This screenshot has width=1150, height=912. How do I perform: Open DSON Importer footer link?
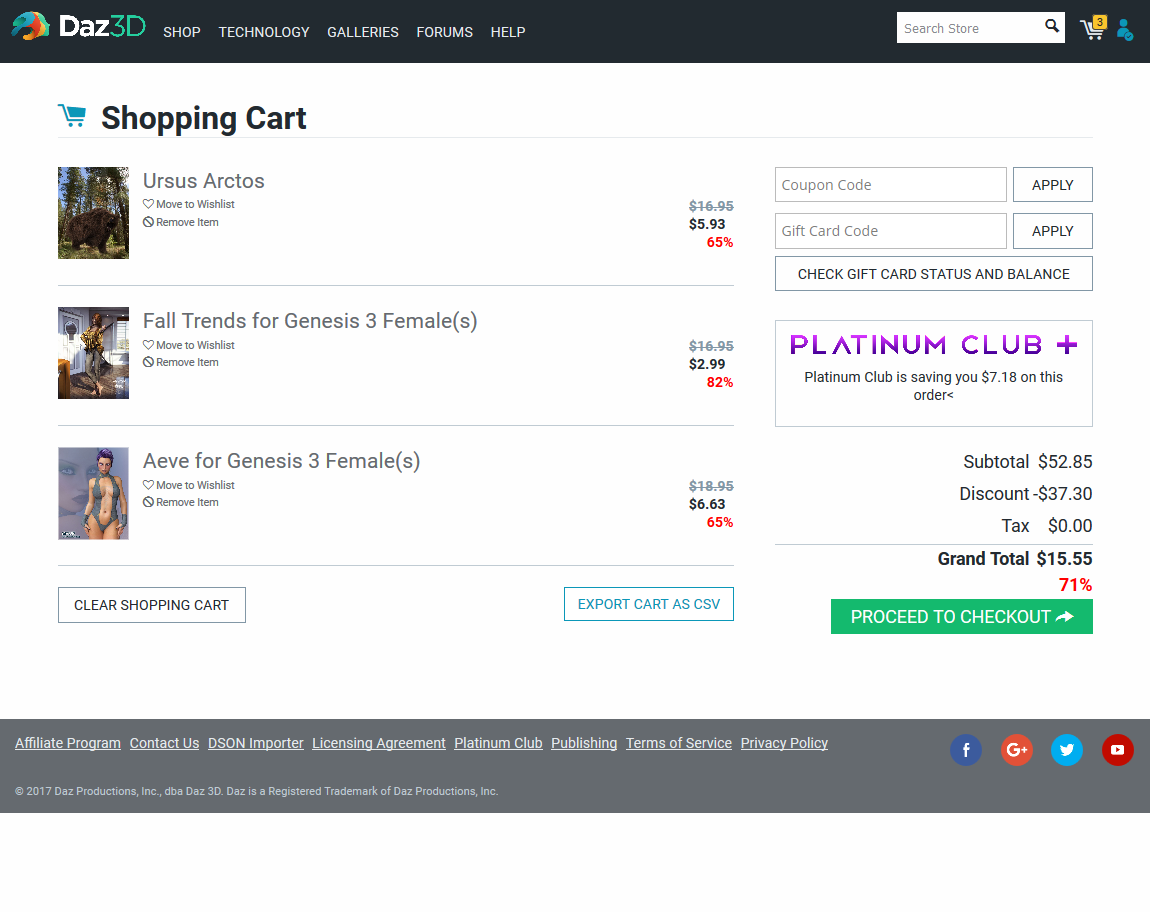(255, 743)
